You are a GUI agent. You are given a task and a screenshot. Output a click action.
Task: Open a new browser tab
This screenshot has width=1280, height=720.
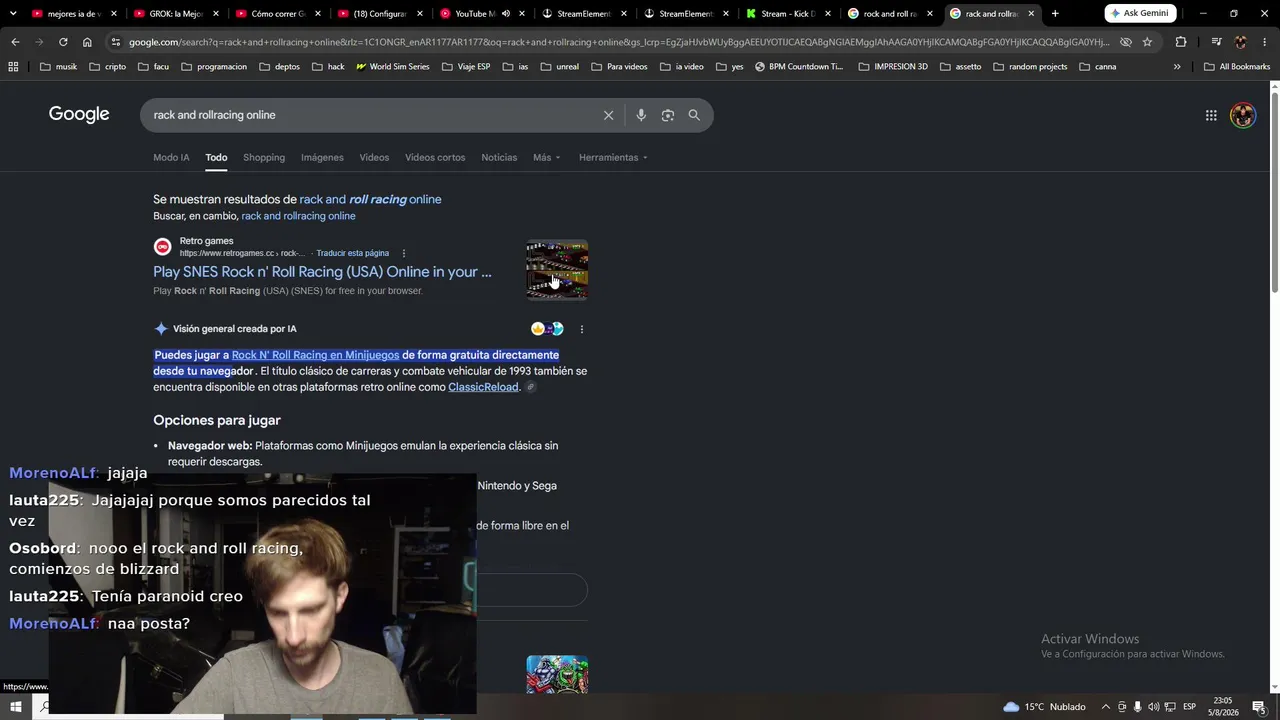click(x=1055, y=14)
